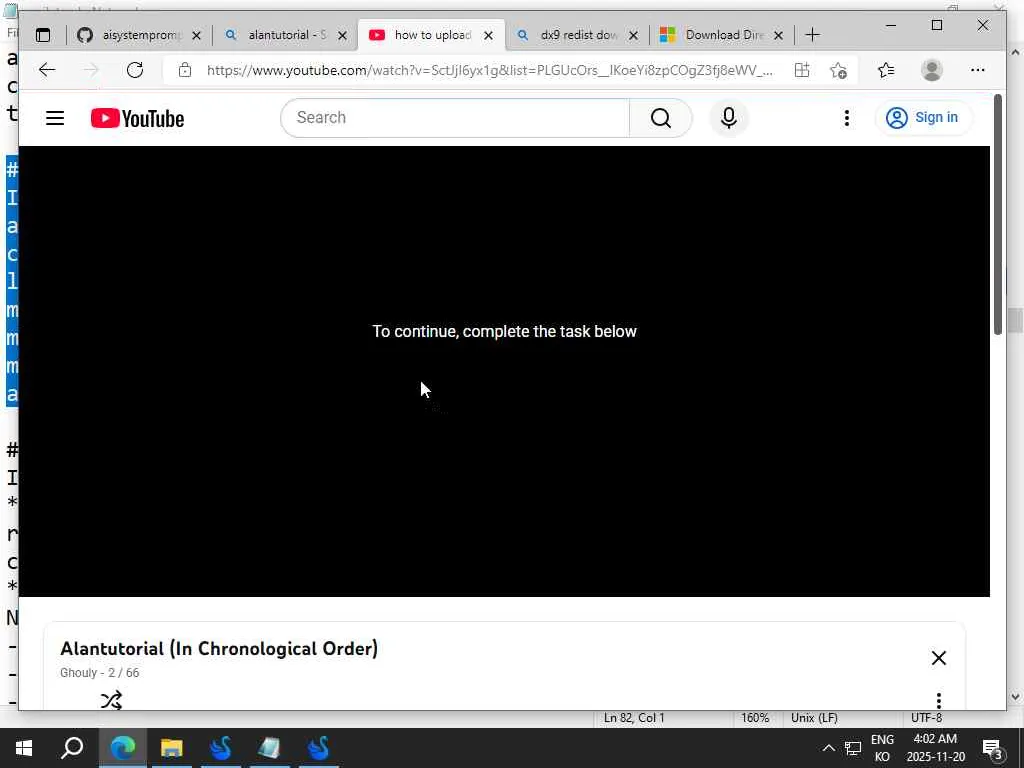View site information lock icon
This screenshot has height=768, width=1024.
185,70
